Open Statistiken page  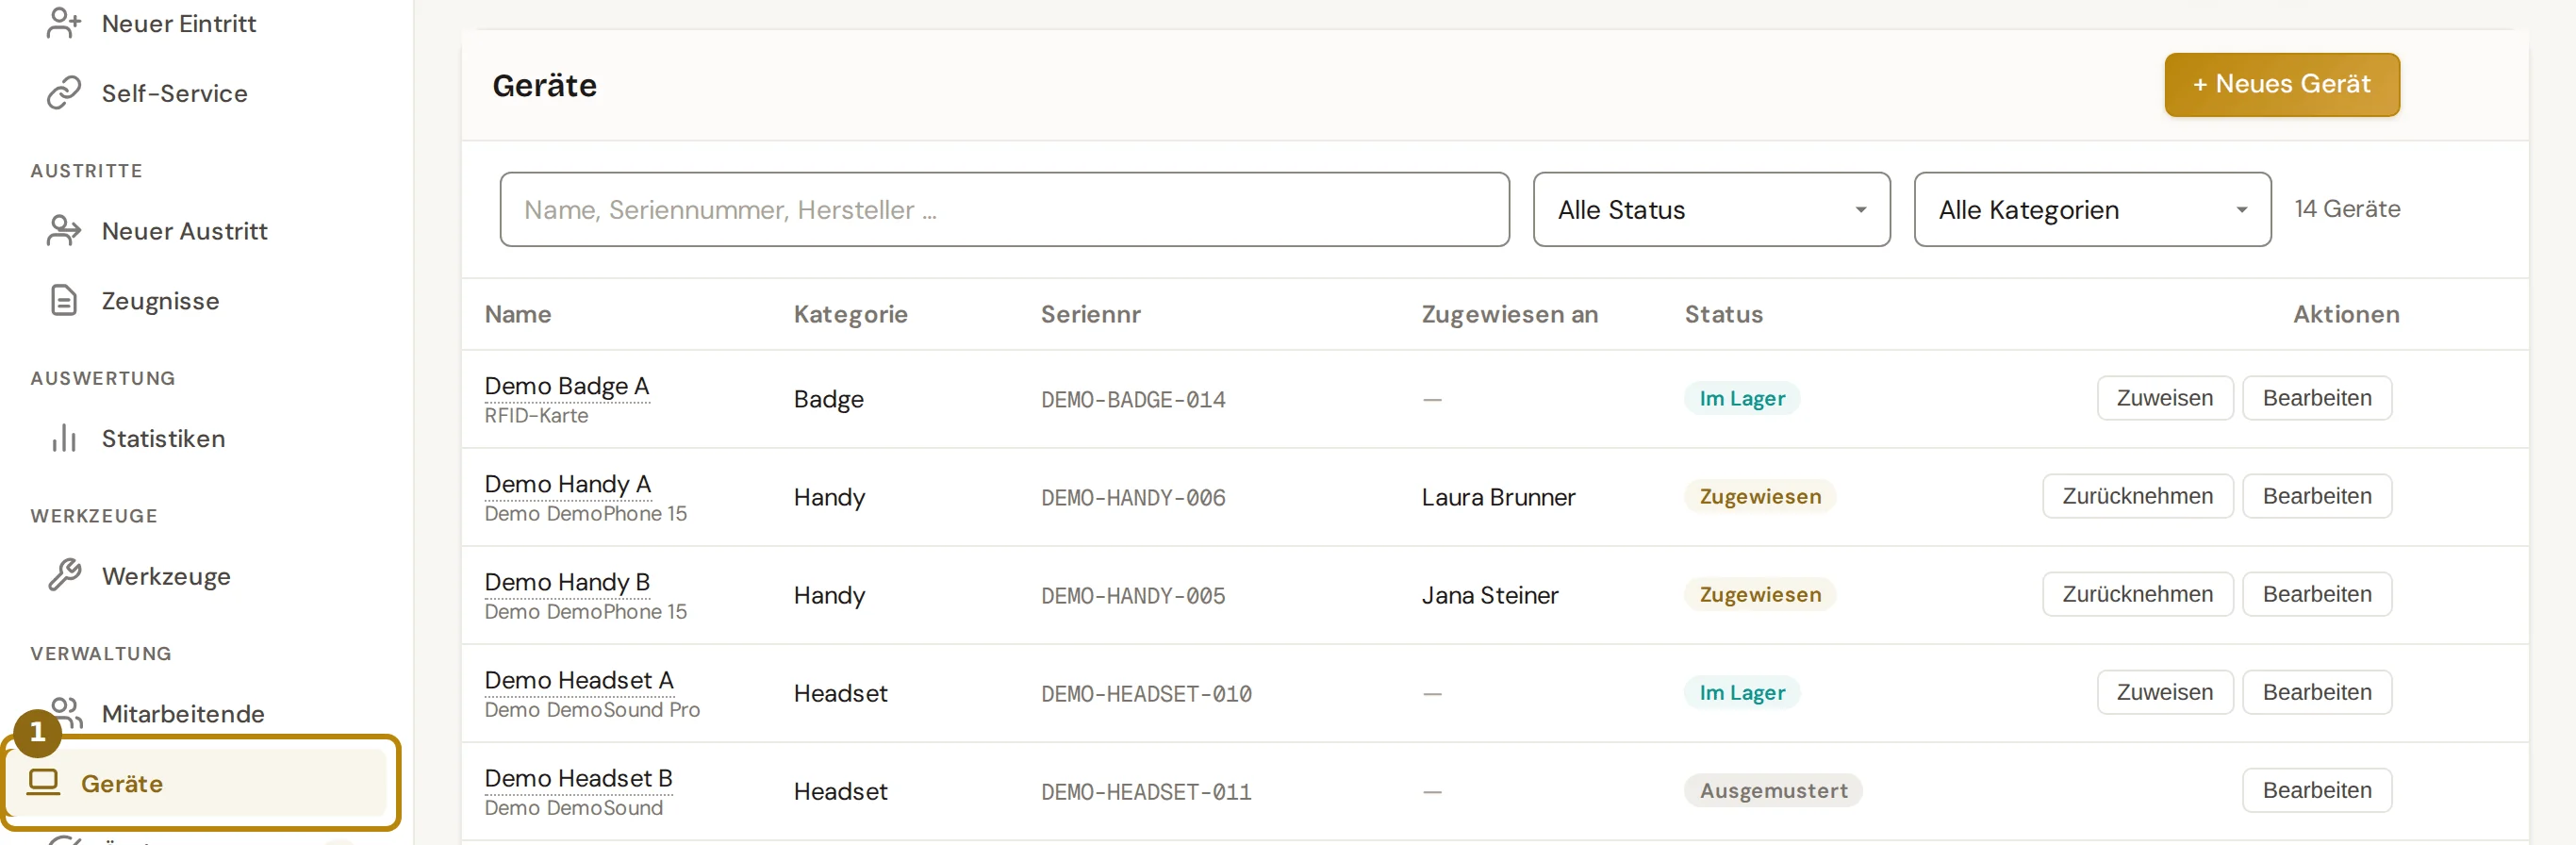[163, 438]
